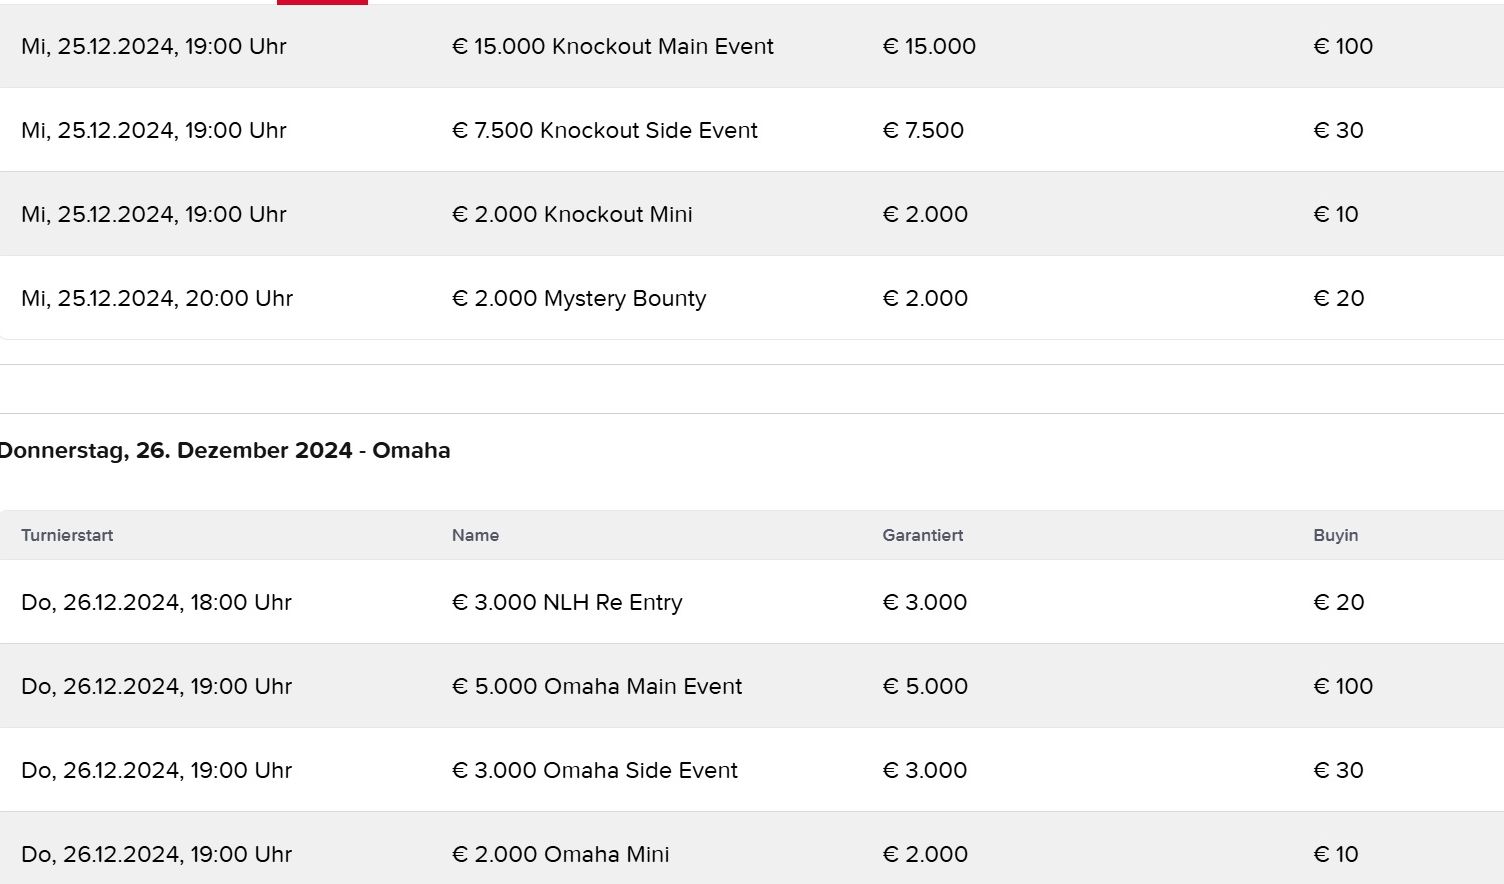Click the guaranteed amount cell for Knockout Side Event
The image size is (1504, 884).
point(922,130)
